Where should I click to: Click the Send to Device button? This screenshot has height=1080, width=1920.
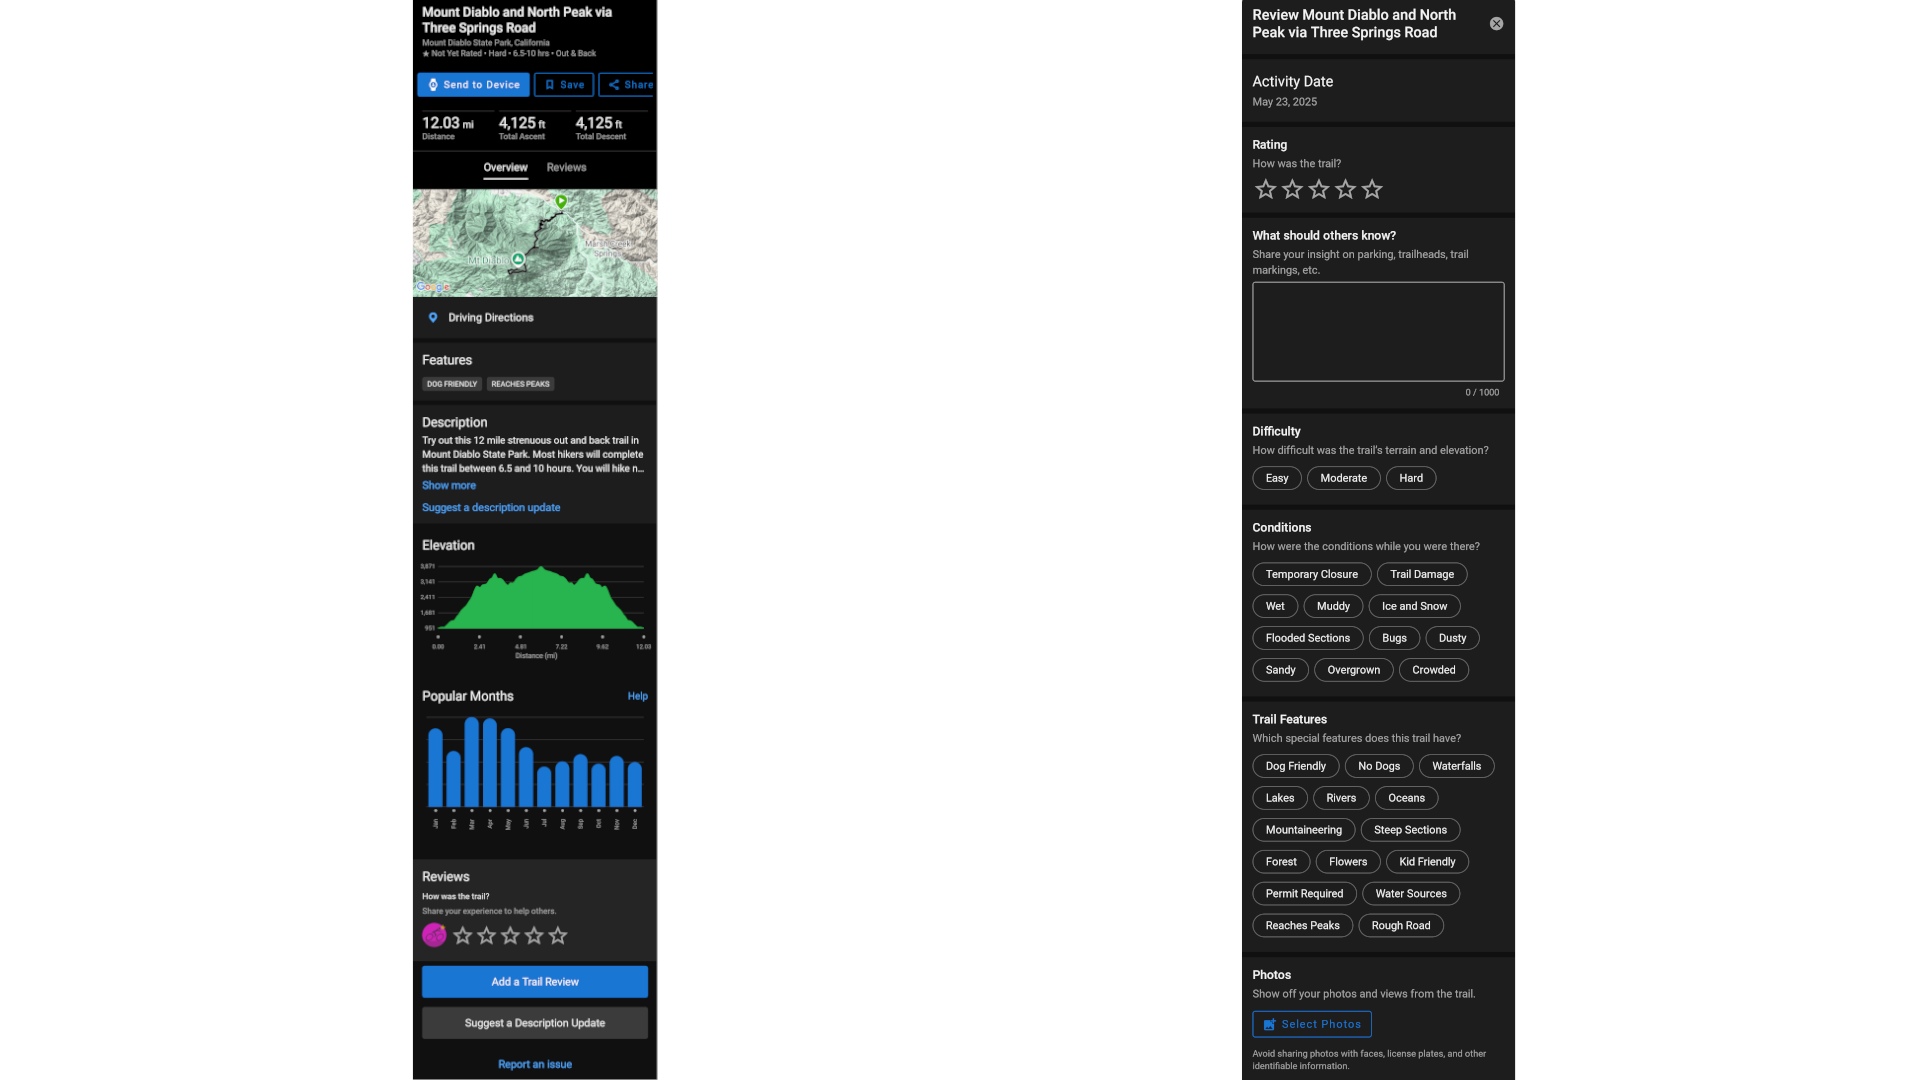pyautogui.click(x=473, y=85)
